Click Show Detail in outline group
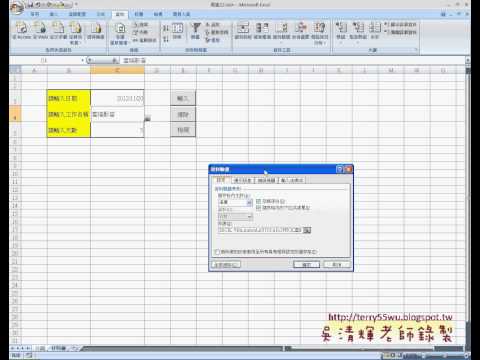The width and height of the screenshot is (480, 360). 400,25
